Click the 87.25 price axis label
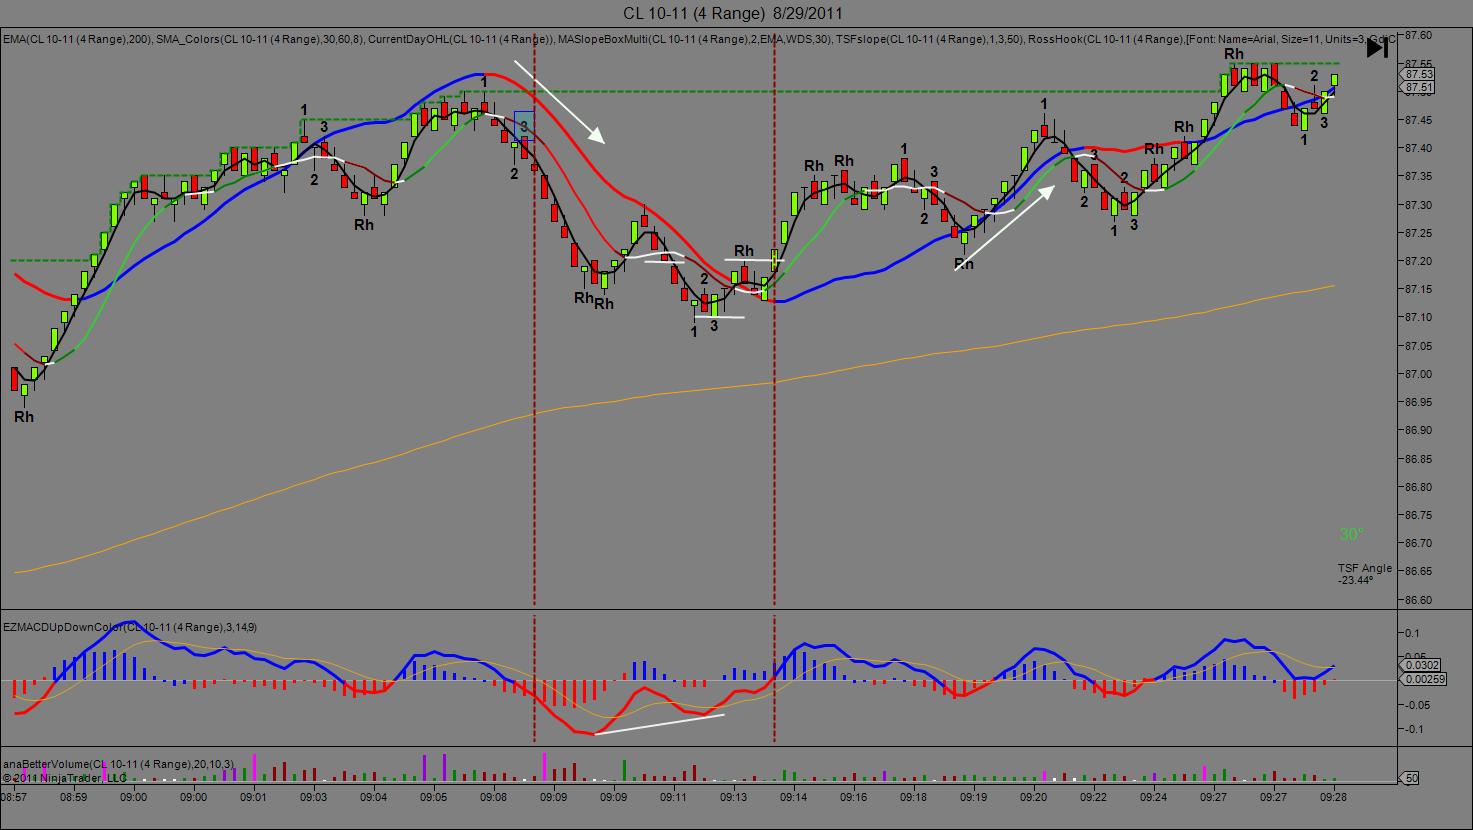The height and width of the screenshot is (830, 1473). click(1419, 233)
